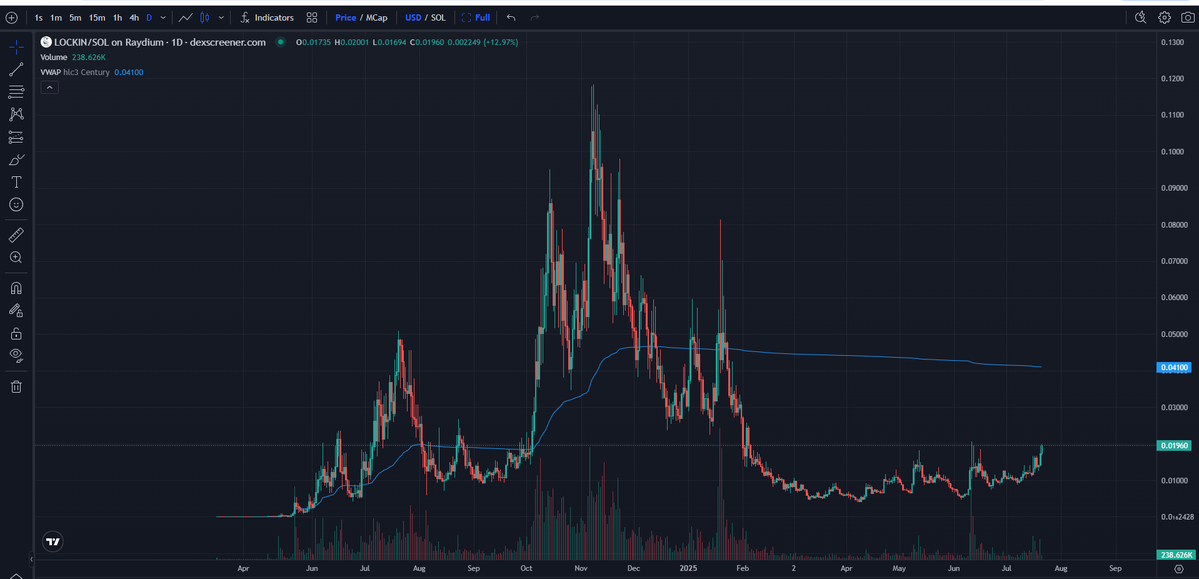1199x579 pixels.
Task: Switch to the 4h timeframe
Action: [x=134, y=17]
